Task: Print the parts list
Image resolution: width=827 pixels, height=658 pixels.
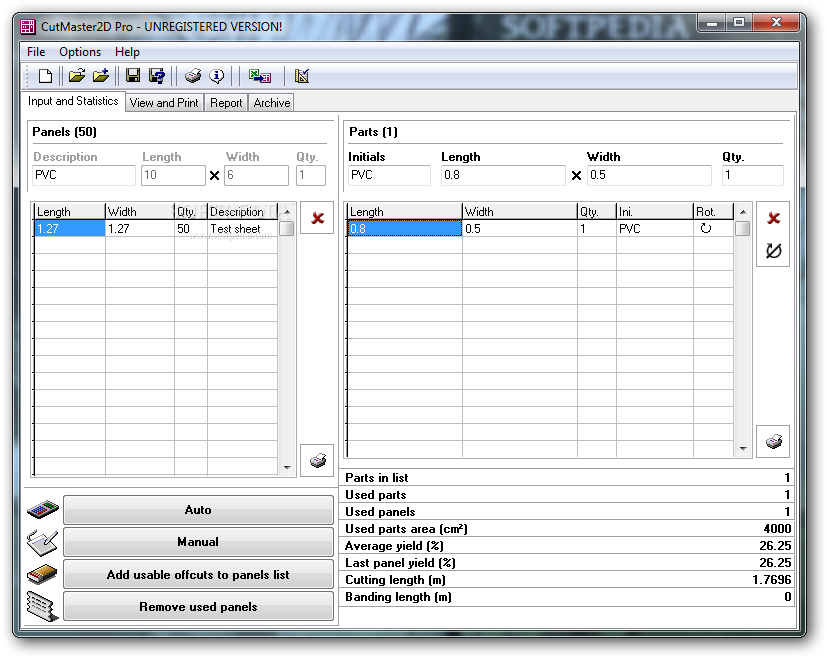Action: [773, 441]
